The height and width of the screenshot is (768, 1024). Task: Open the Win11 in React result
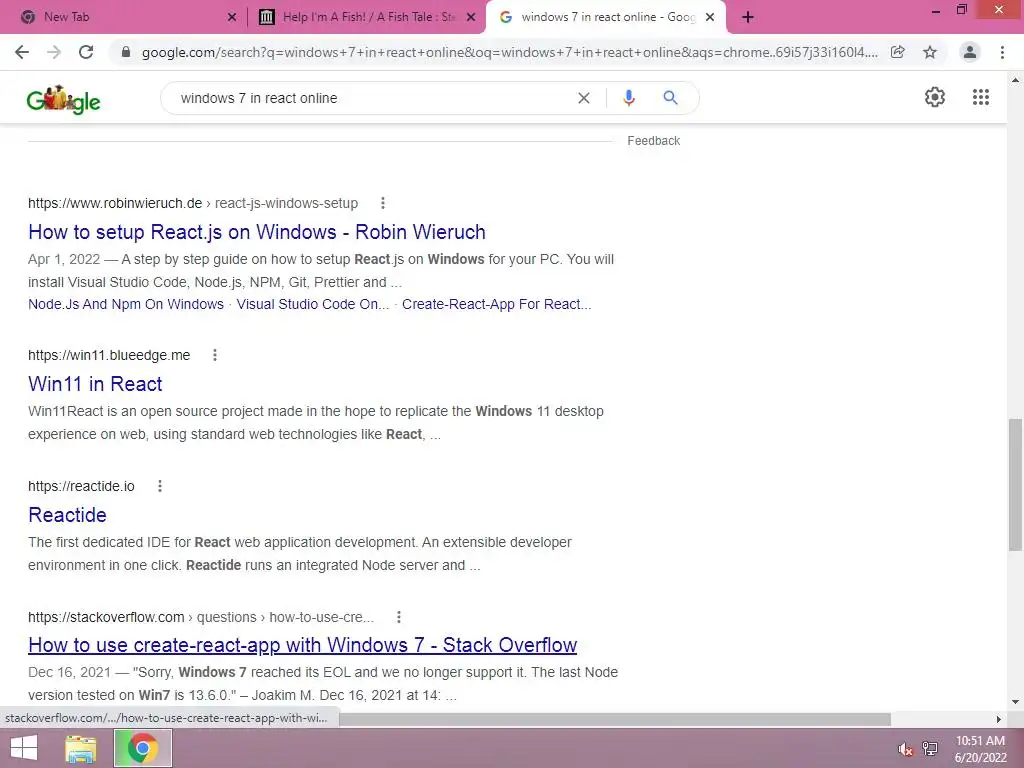tap(95, 384)
